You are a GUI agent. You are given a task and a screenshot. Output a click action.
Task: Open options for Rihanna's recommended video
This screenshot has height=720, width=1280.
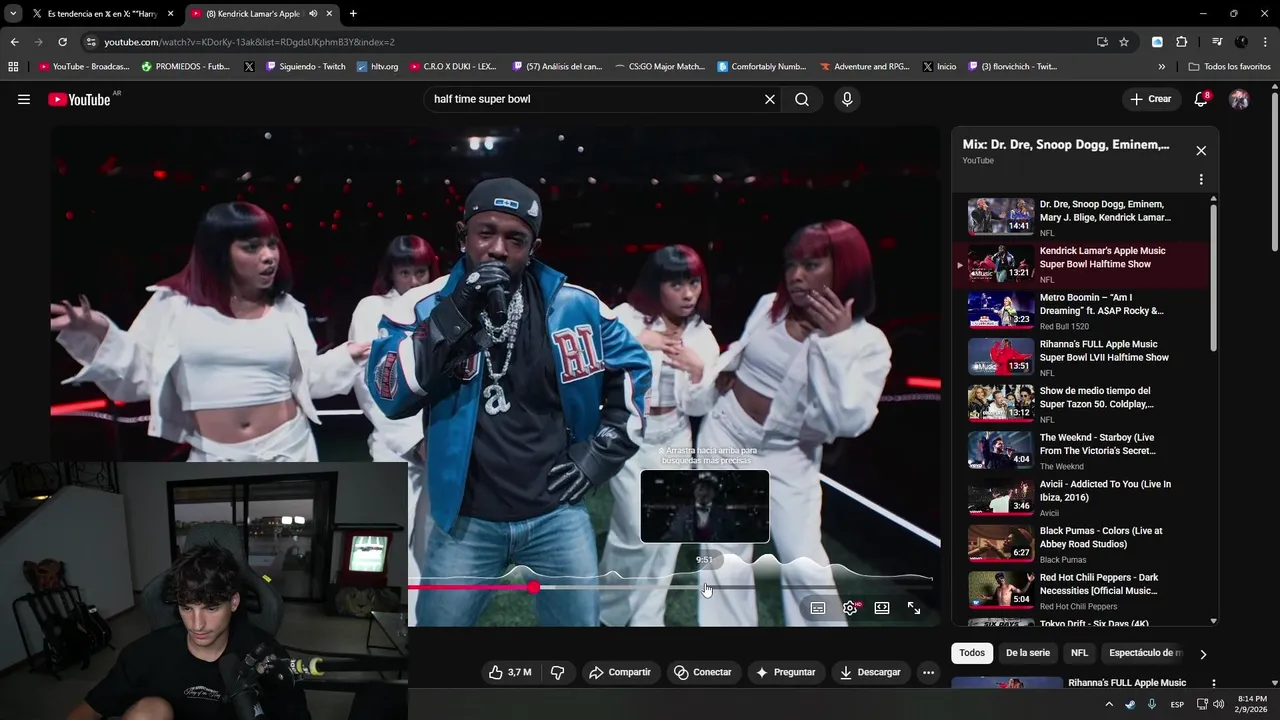point(1214,684)
